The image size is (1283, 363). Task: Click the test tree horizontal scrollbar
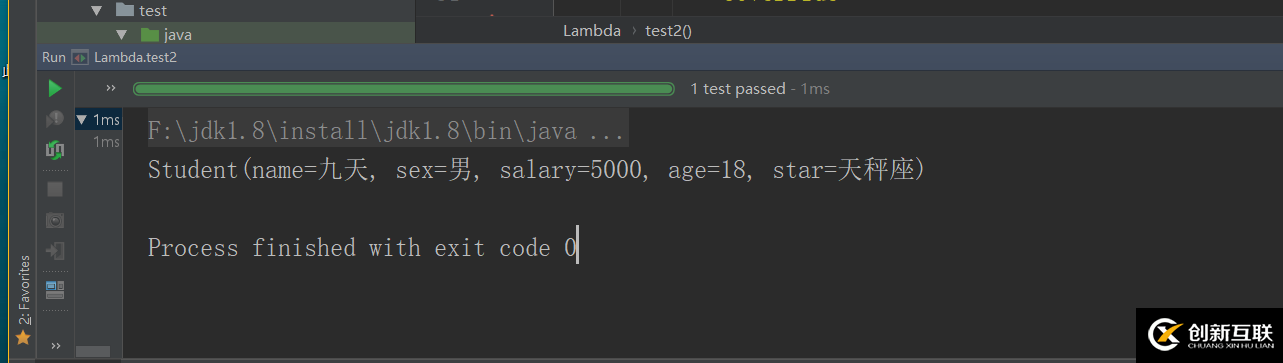[93, 351]
